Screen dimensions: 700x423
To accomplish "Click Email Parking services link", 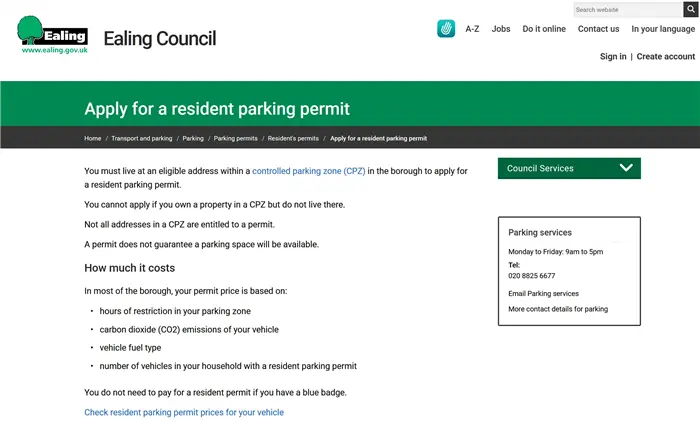I will point(543,294).
